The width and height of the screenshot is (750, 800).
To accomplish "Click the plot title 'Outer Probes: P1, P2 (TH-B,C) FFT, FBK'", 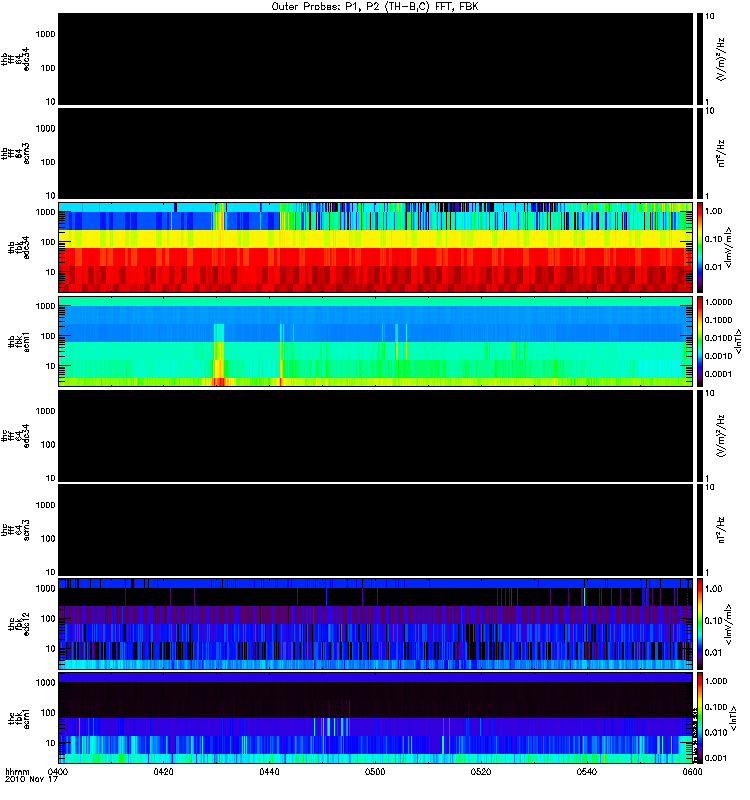I will pyautogui.click(x=375, y=7).
